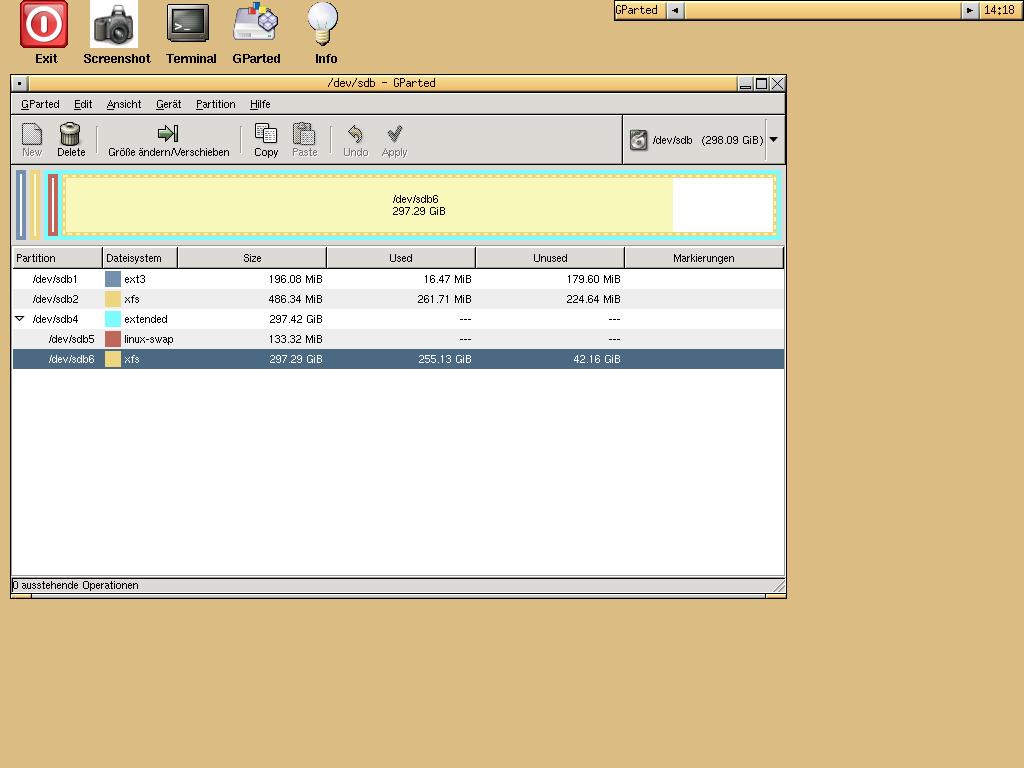Open the Screenshot camera desktop icon

(x=115, y=24)
